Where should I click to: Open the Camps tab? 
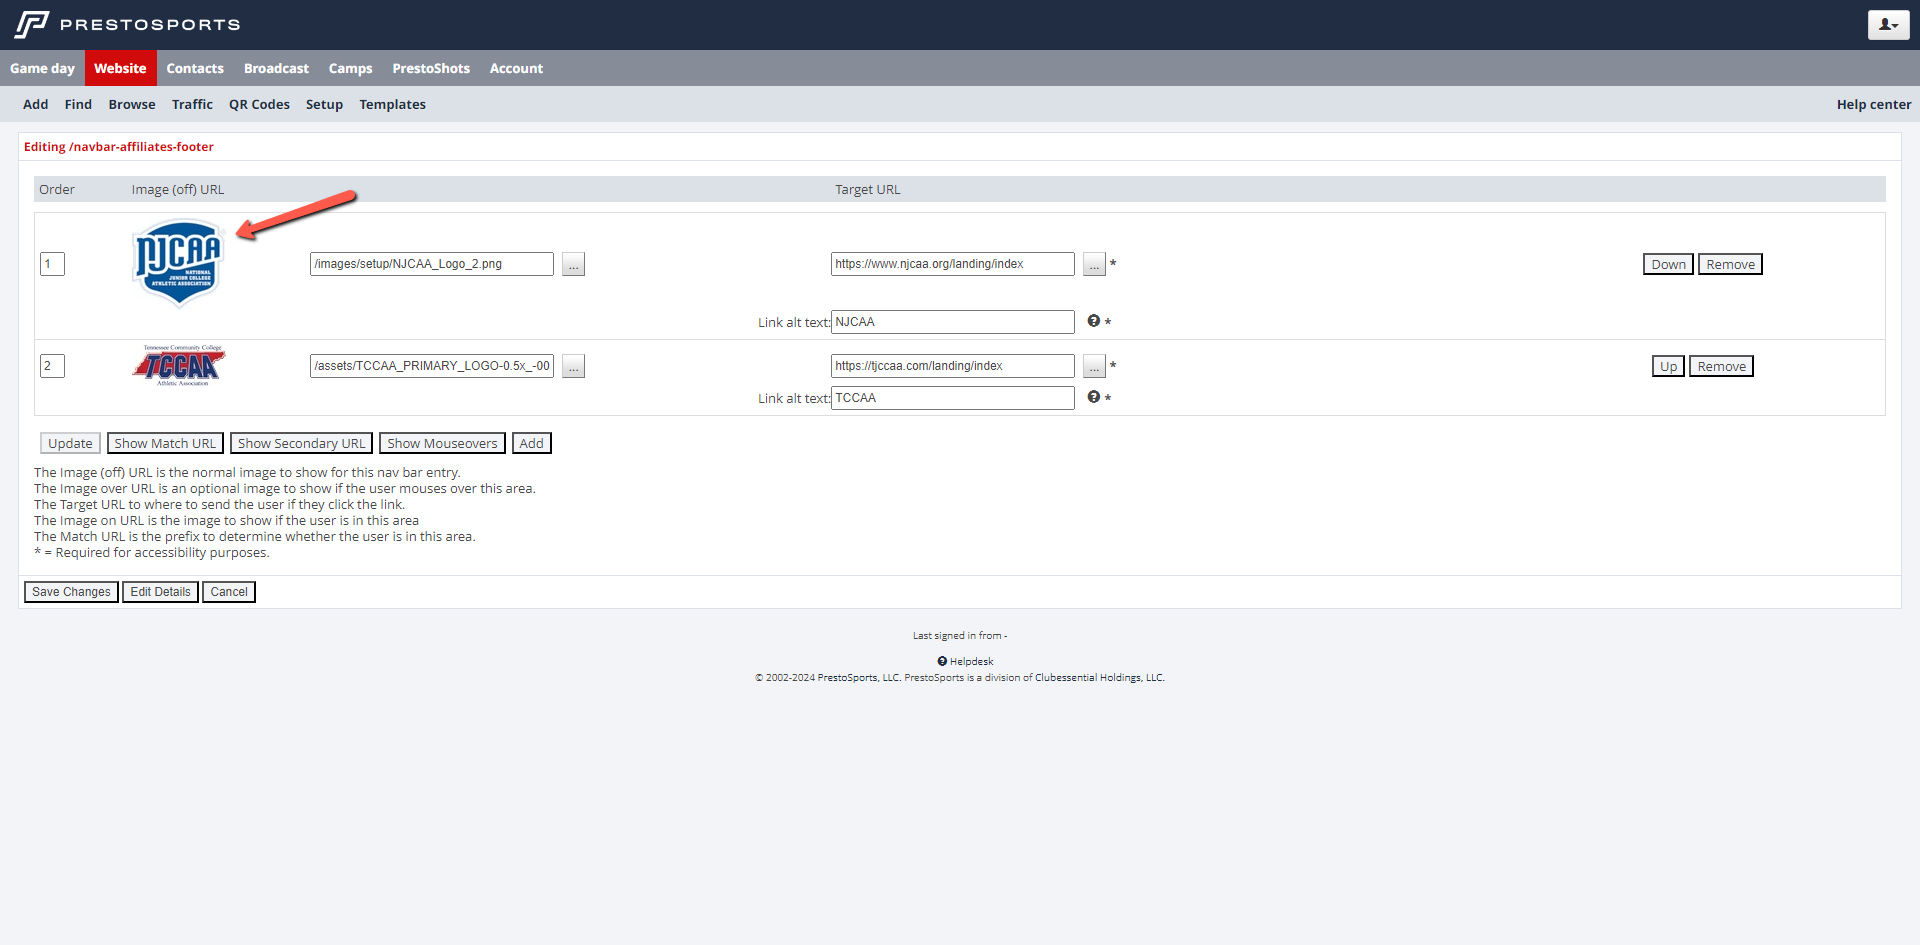click(x=350, y=68)
